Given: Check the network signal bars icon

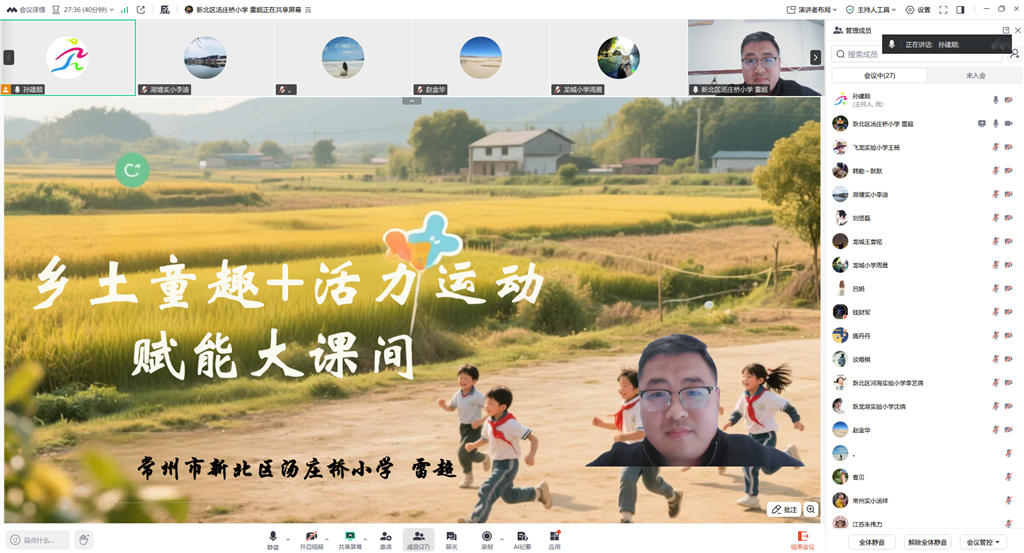Looking at the screenshot, I should click(124, 10).
